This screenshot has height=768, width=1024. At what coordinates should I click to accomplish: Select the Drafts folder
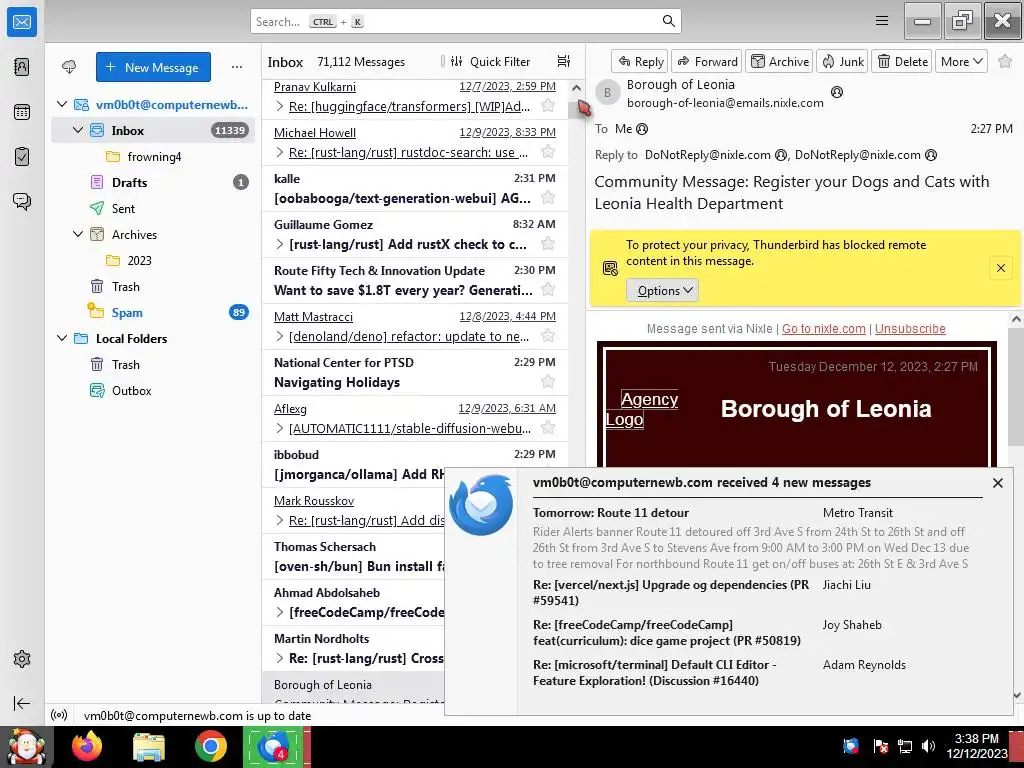click(x=153, y=182)
